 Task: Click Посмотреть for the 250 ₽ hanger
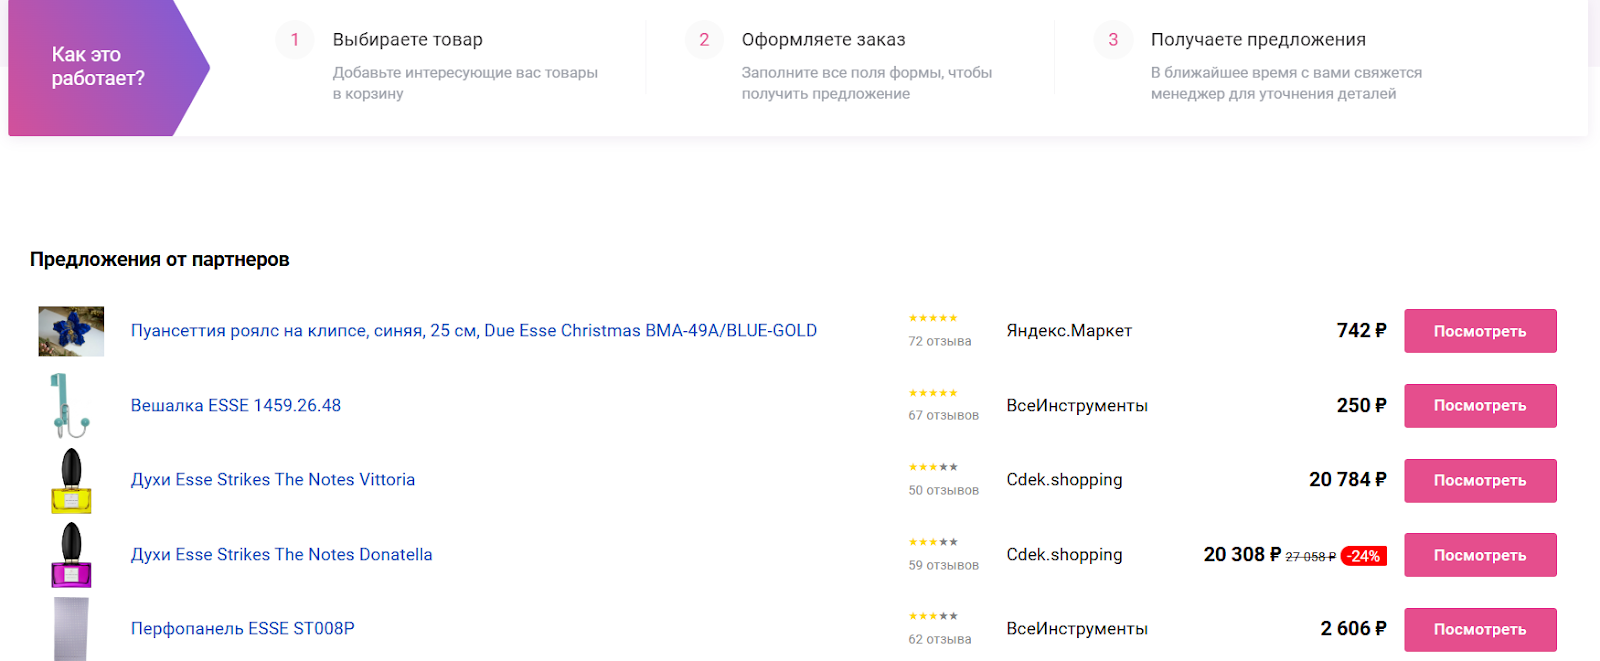(1480, 406)
